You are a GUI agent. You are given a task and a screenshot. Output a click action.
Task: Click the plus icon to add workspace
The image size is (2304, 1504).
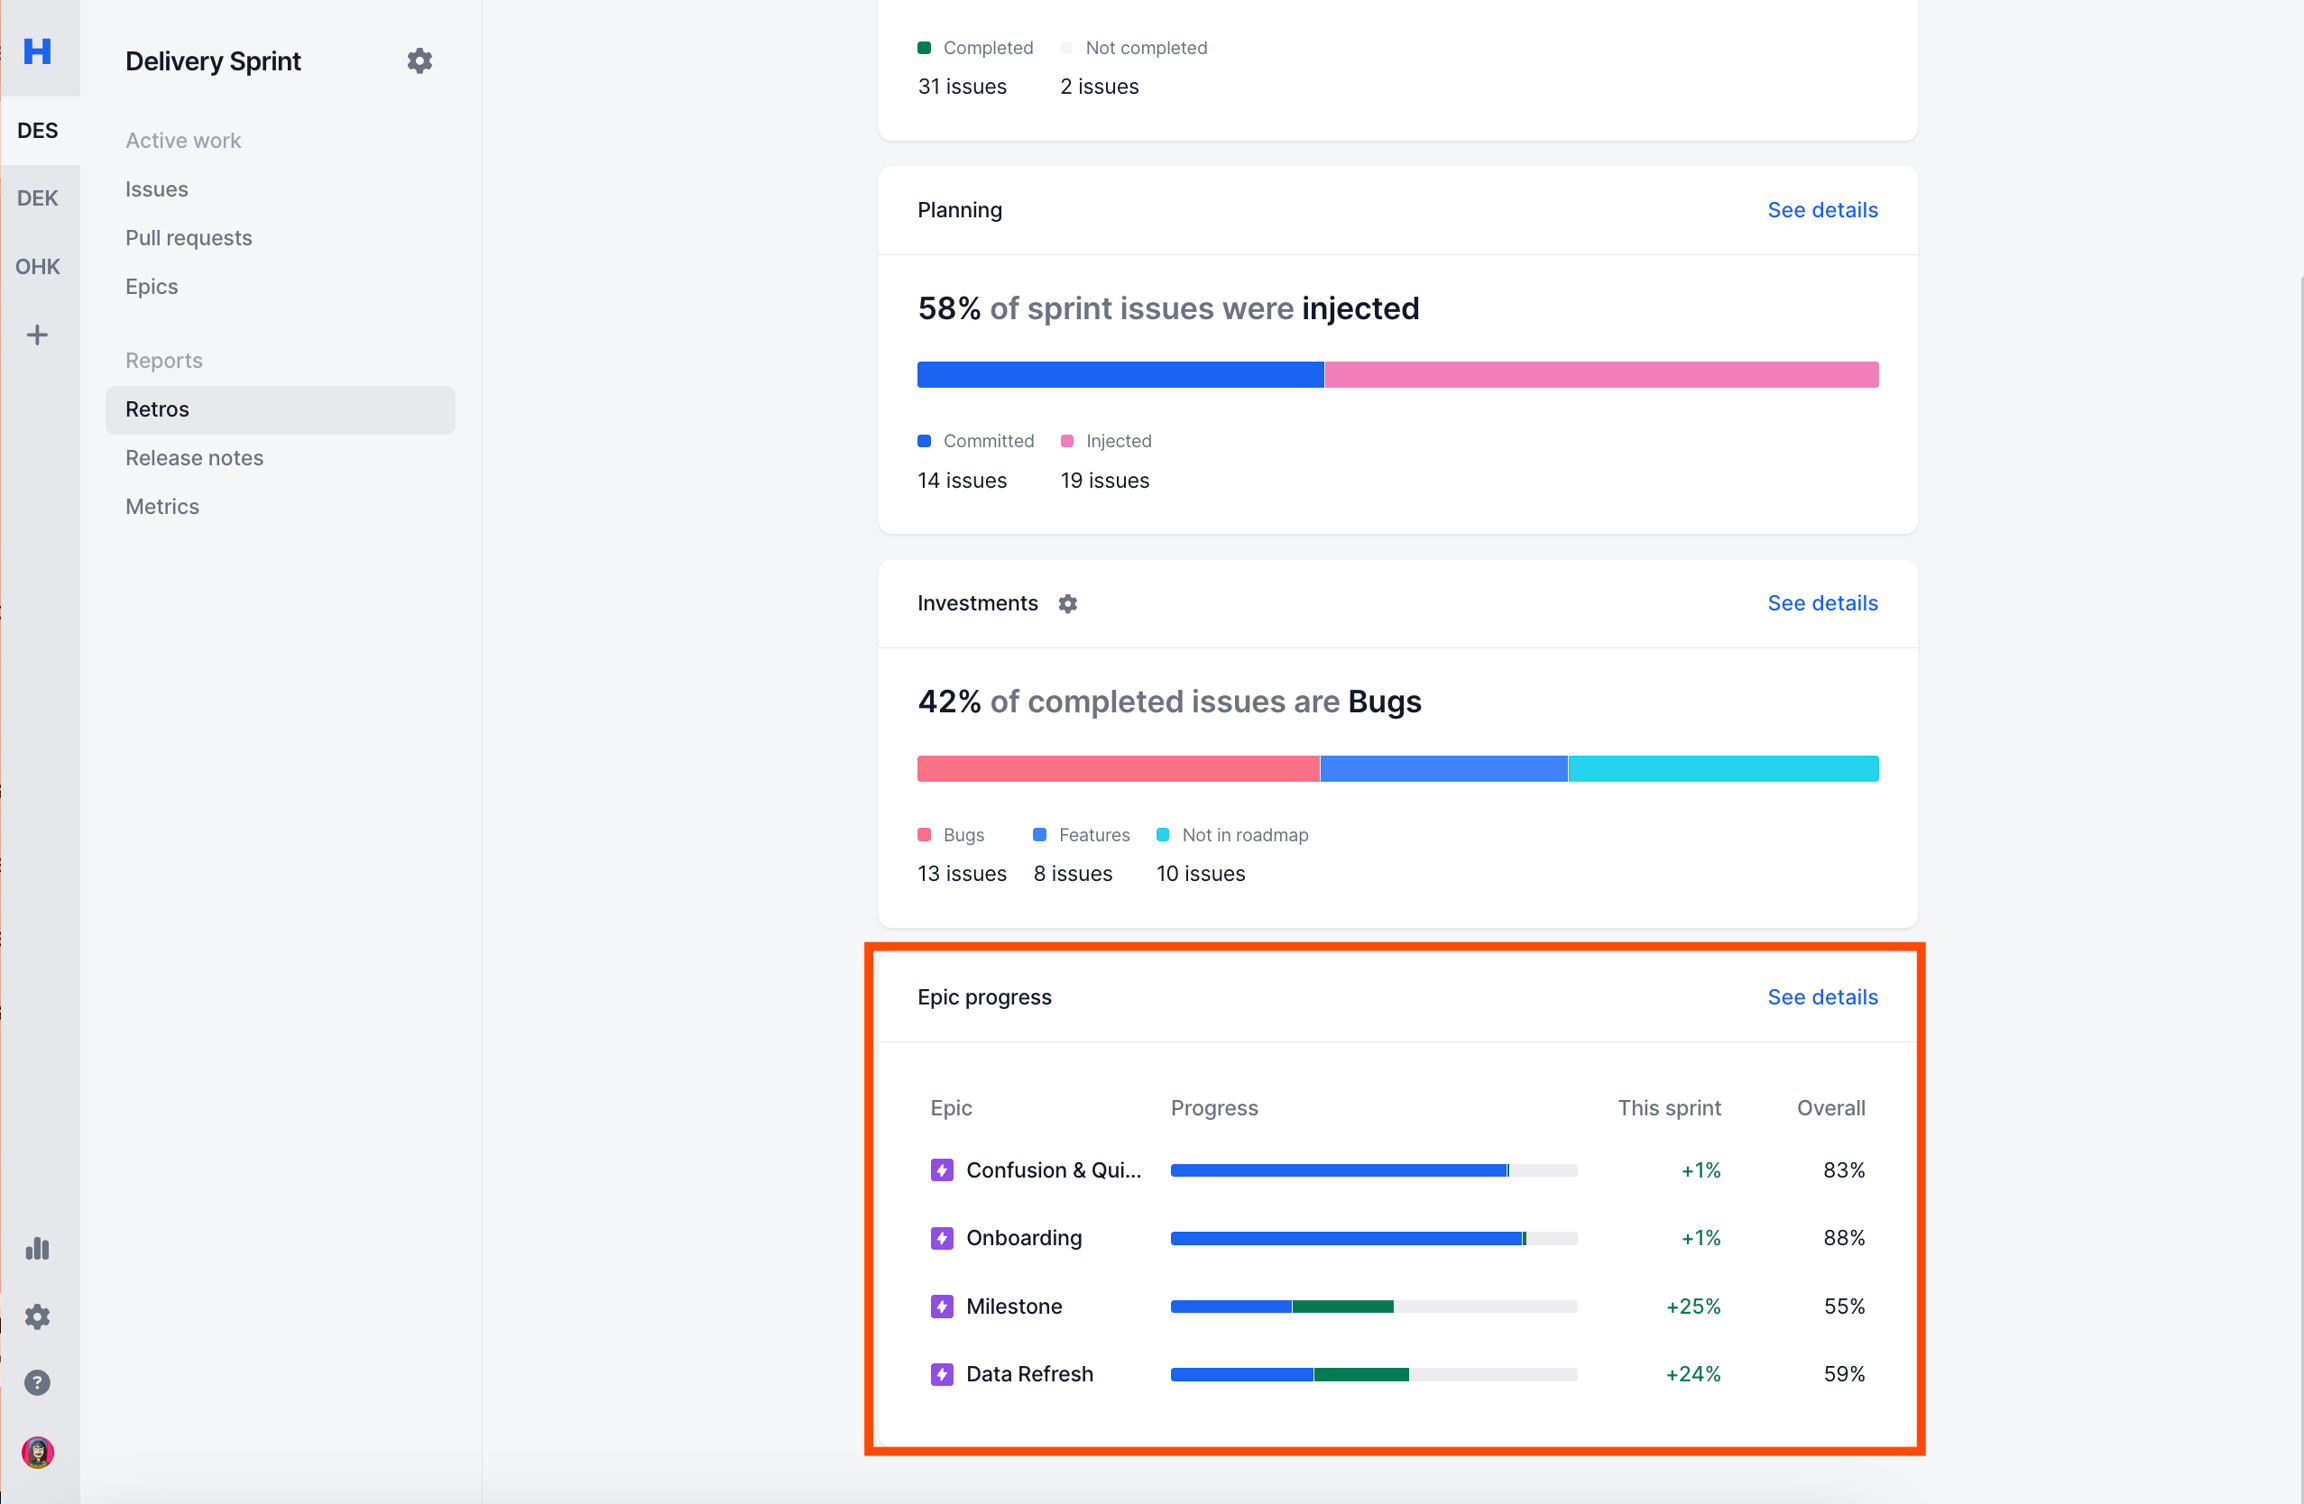coord(37,335)
